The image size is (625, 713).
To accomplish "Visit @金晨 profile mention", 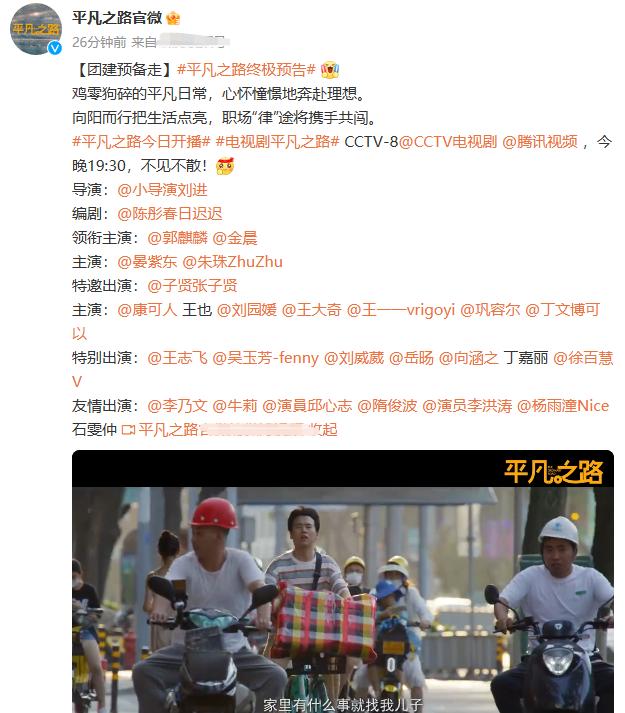I will pyautogui.click(x=235, y=238).
